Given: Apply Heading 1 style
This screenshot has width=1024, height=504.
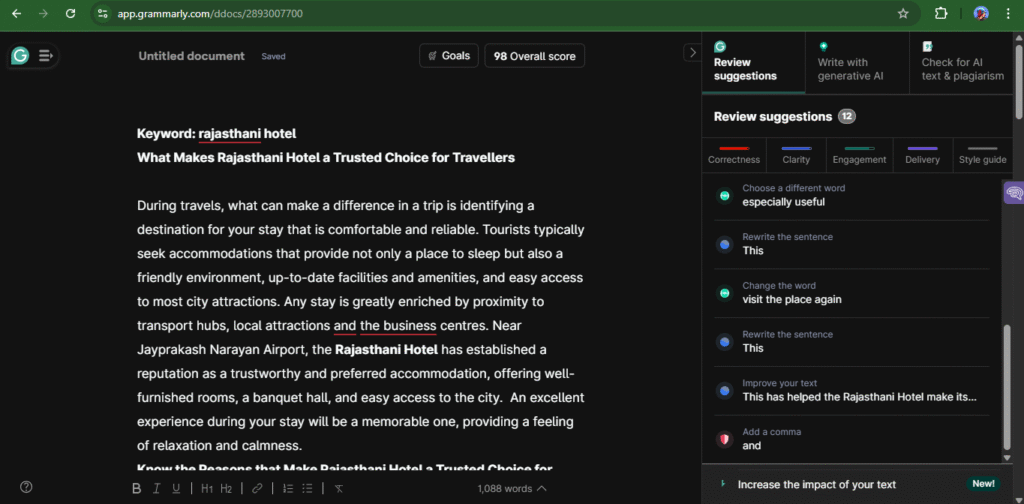Looking at the screenshot, I should click(x=206, y=488).
